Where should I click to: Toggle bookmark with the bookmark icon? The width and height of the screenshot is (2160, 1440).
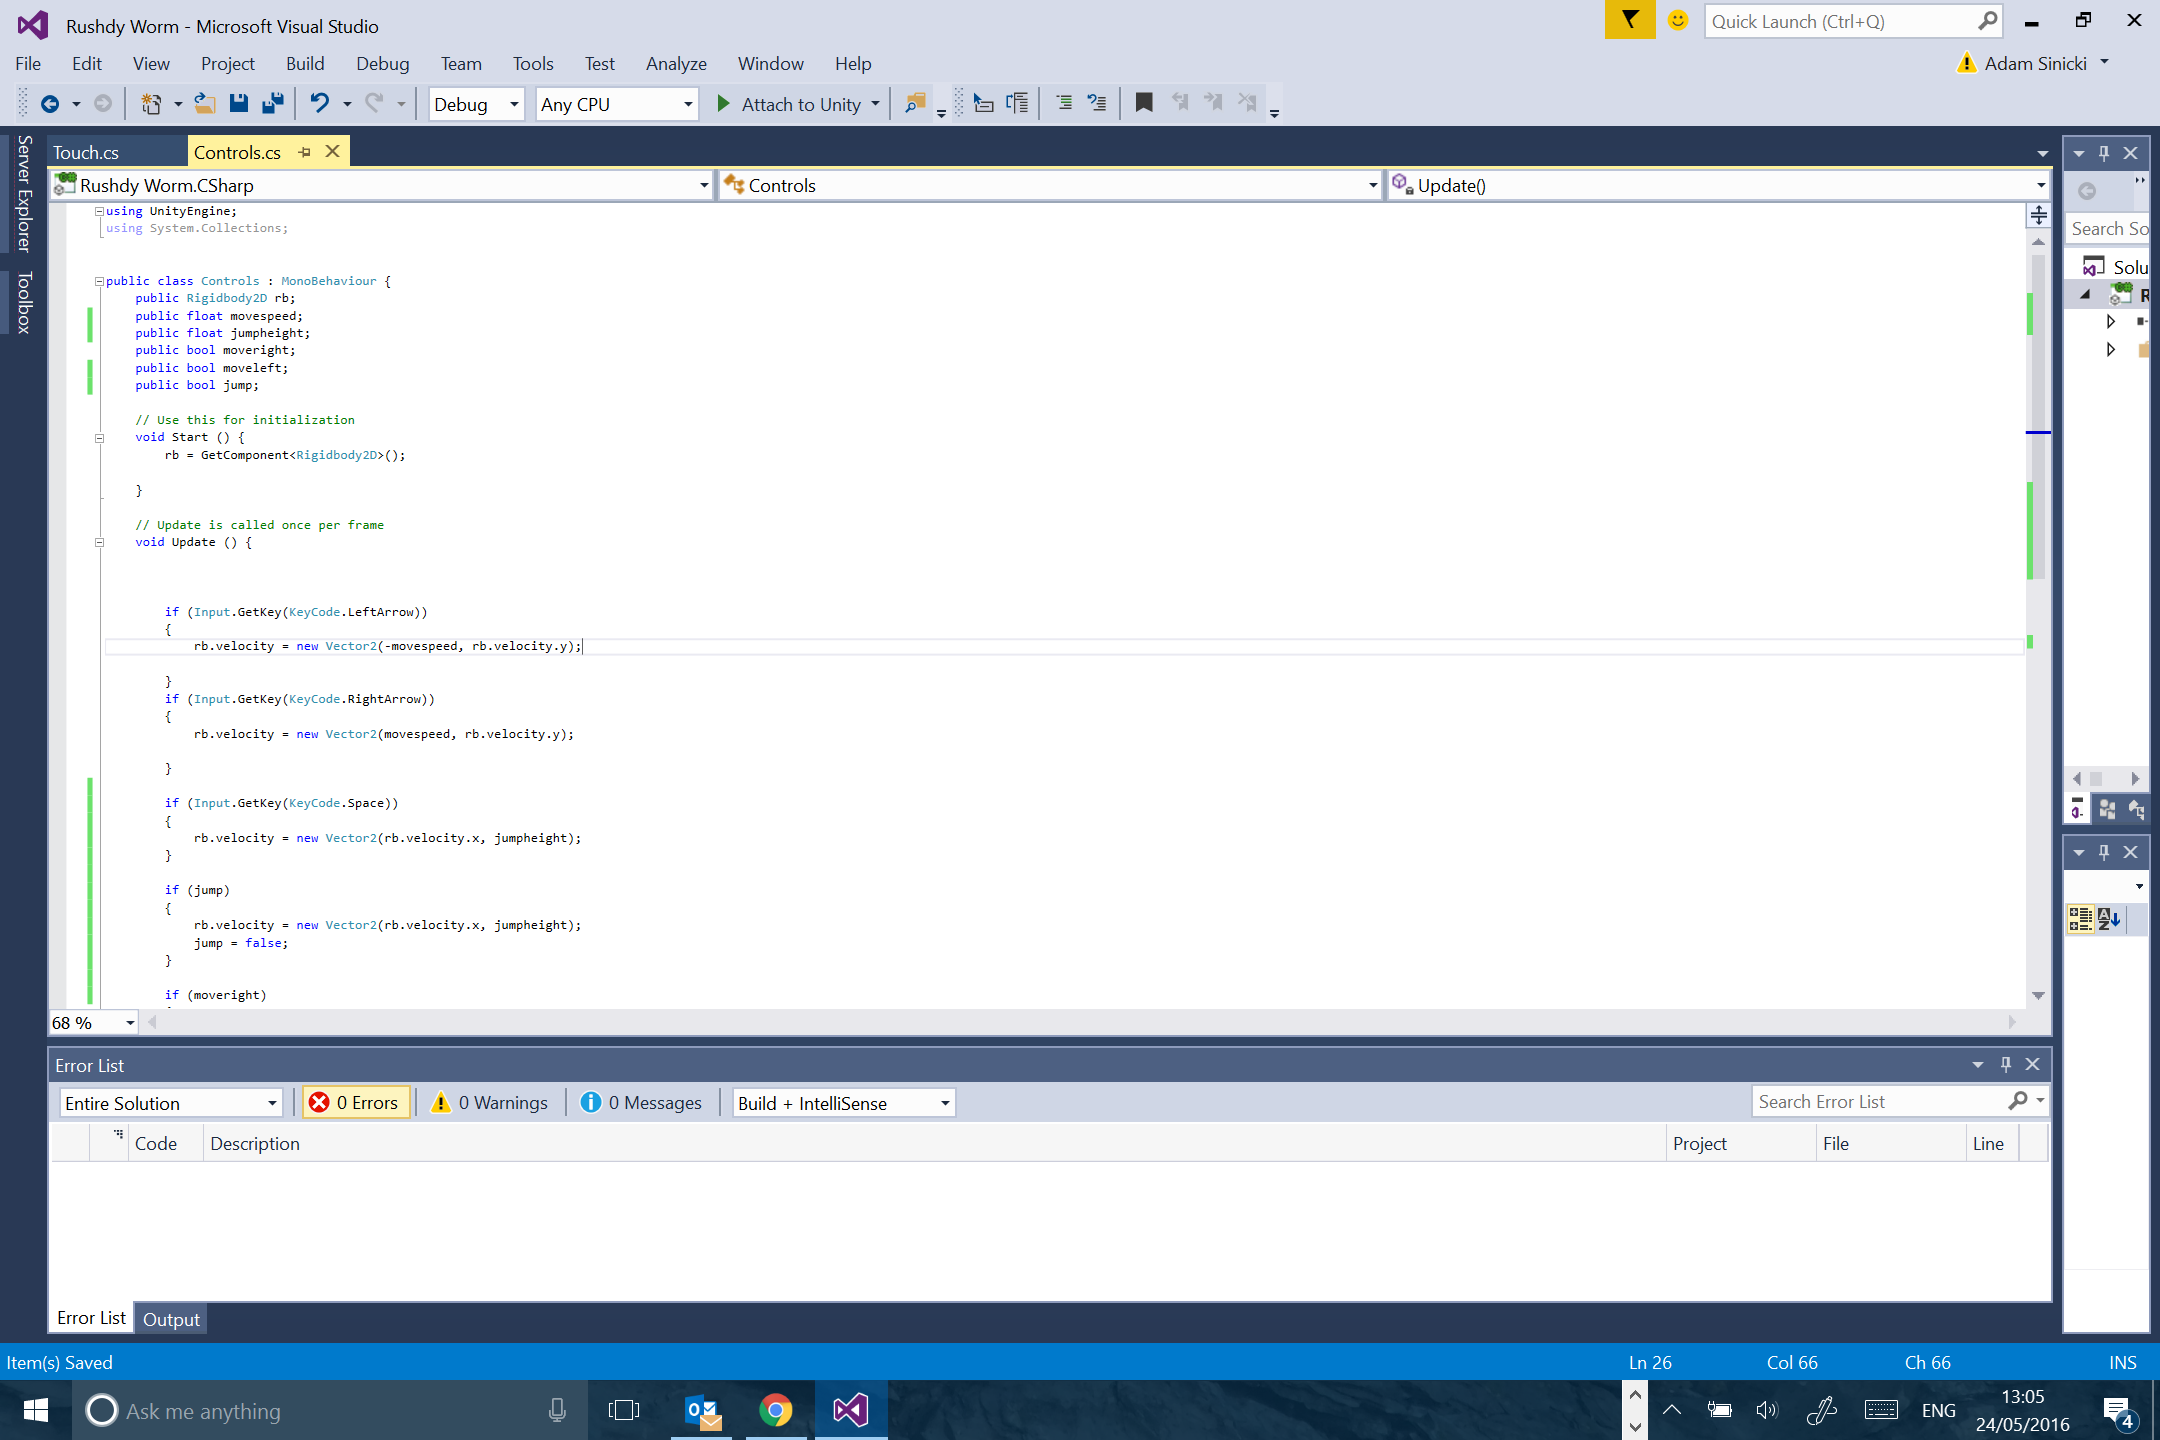click(x=1144, y=103)
